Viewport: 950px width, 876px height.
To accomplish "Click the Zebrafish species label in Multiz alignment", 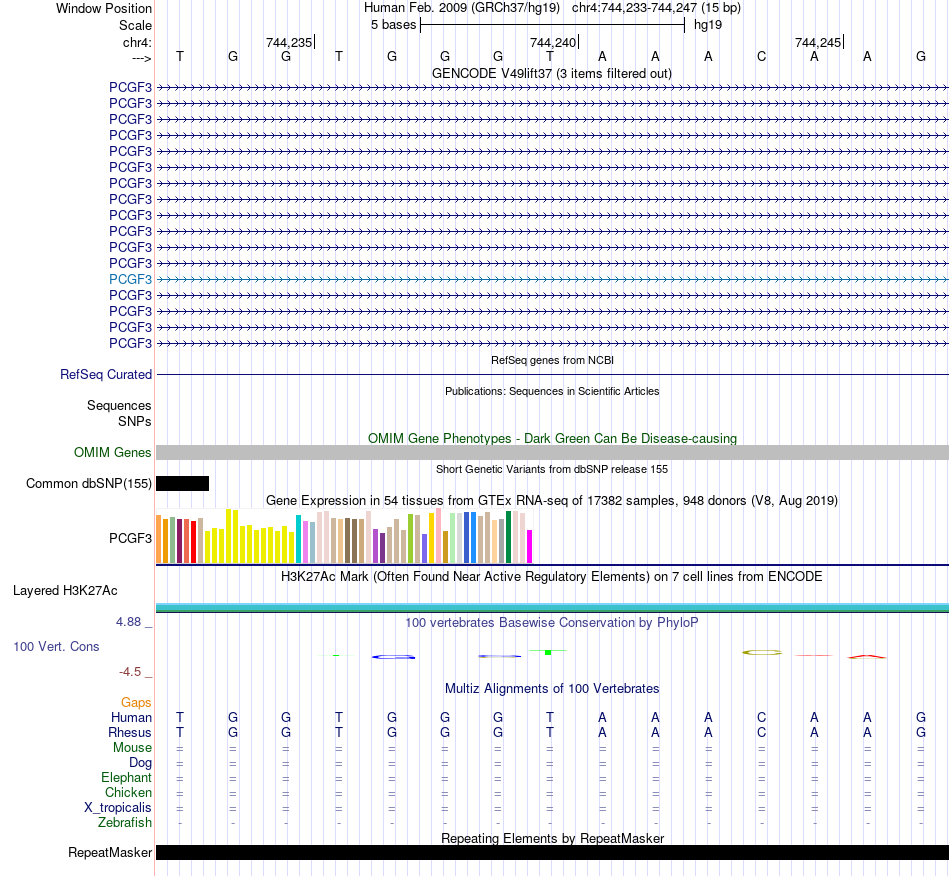I will pos(125,823).
